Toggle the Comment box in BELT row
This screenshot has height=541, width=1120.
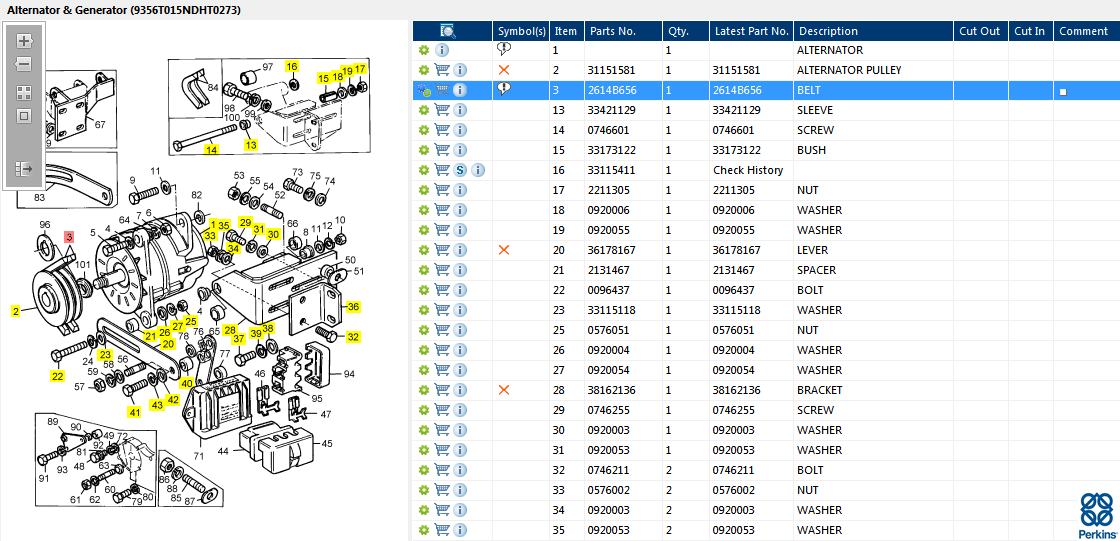pos(1063,91)
